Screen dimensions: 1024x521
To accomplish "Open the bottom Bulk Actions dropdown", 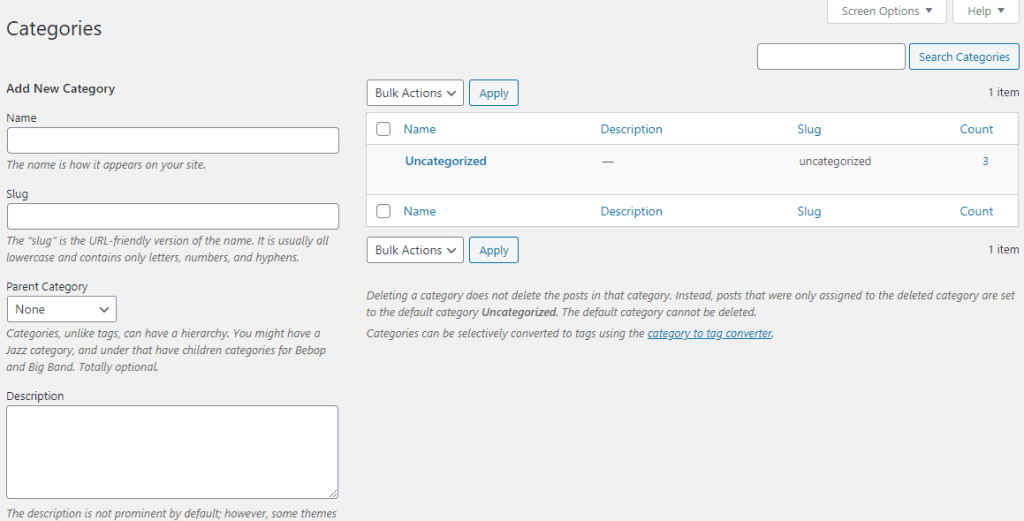I will [x=415, y=250].
